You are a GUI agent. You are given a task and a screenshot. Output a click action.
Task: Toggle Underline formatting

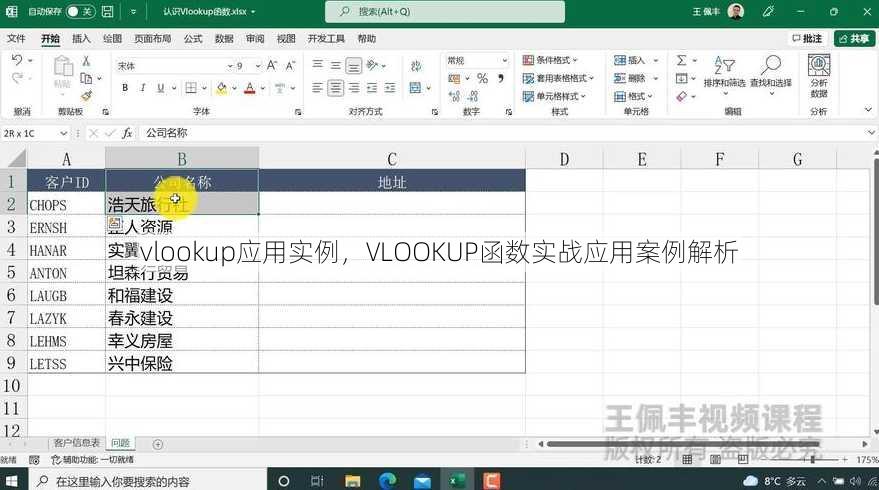[161, 88]
